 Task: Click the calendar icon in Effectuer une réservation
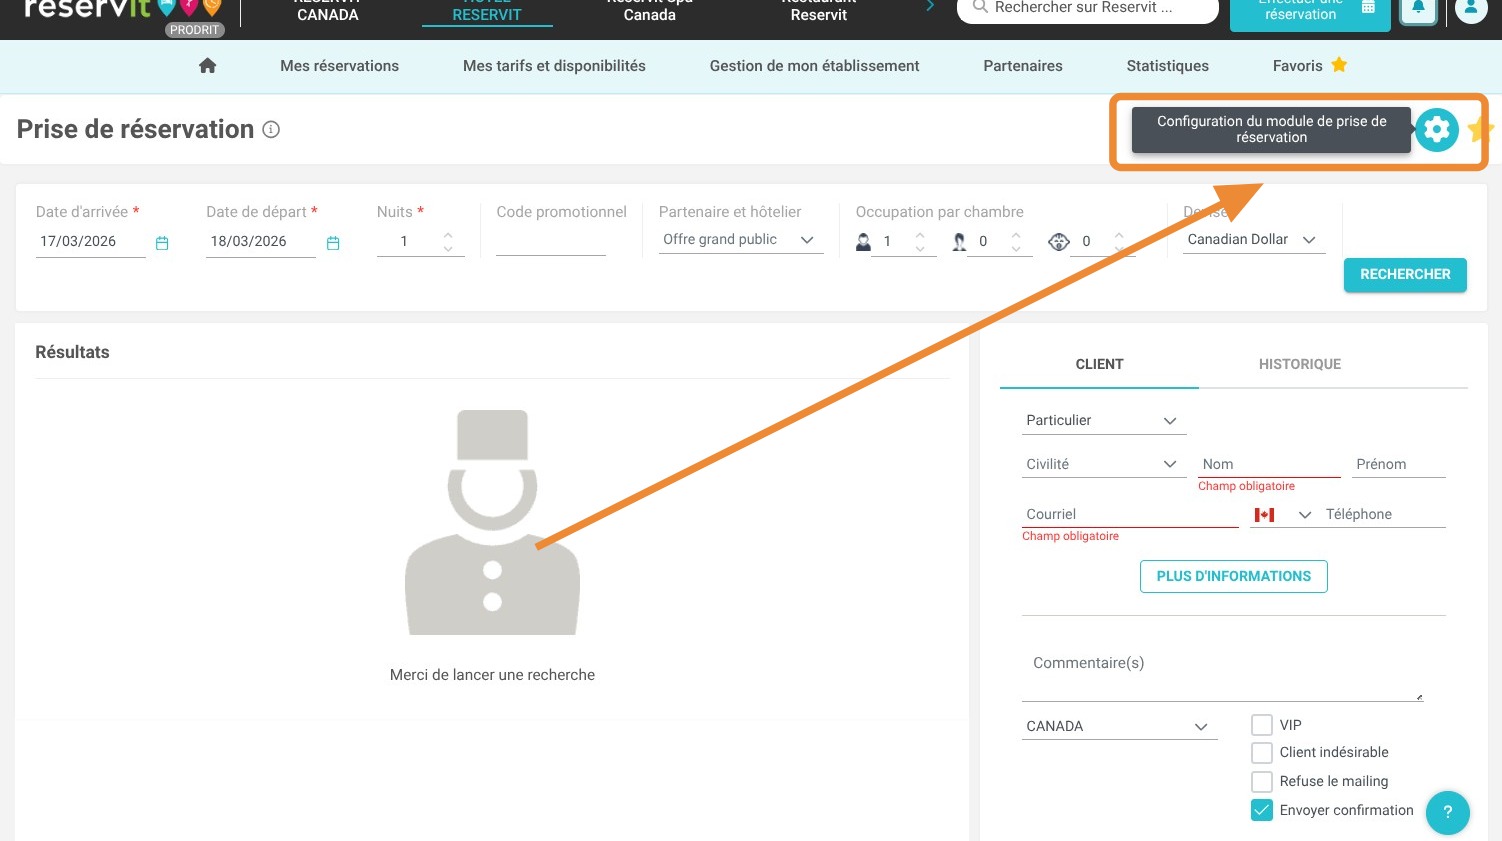(x=1368, y=7)
